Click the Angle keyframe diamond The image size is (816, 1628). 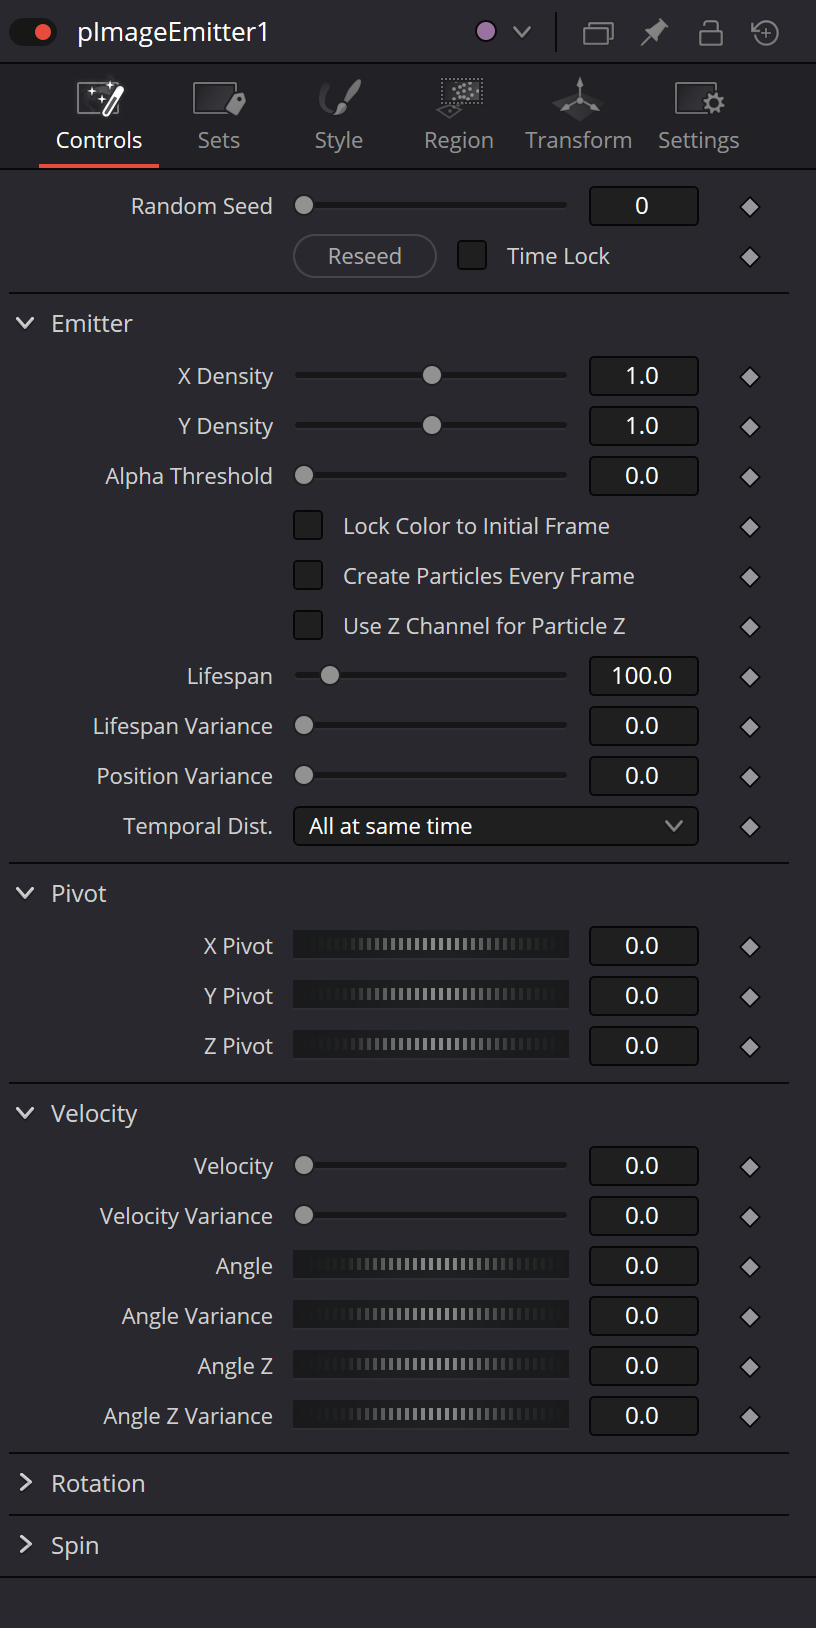coord(750,1267)
